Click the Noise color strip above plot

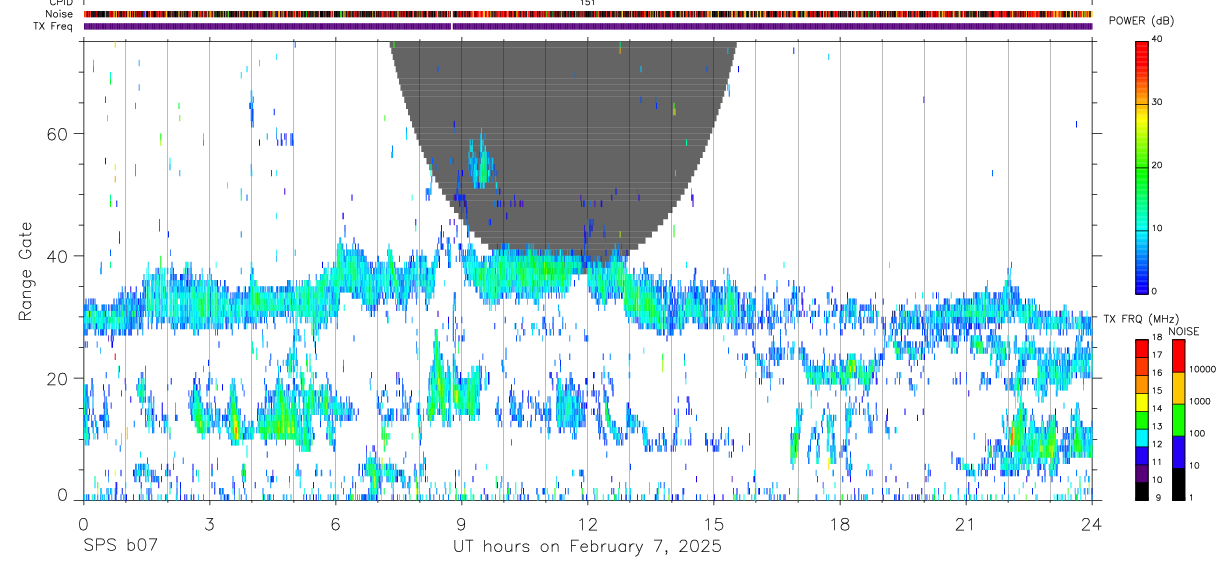coord(588,14)
